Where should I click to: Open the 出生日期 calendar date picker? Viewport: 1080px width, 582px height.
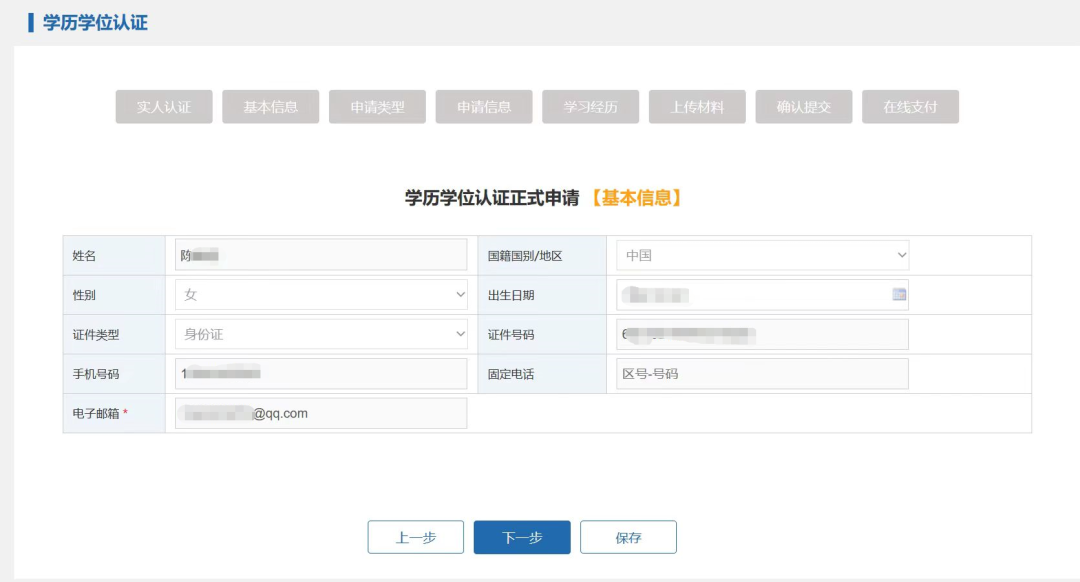click(897, 294)
